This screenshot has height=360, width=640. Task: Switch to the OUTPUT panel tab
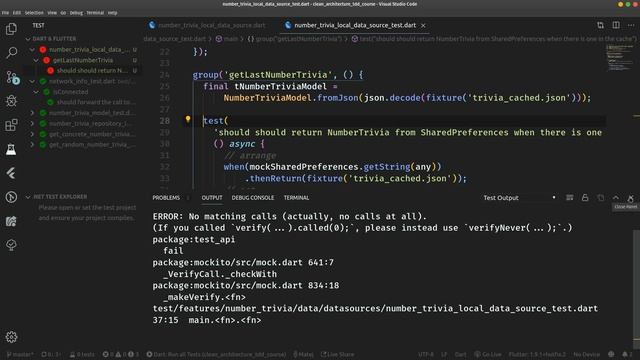212,198
